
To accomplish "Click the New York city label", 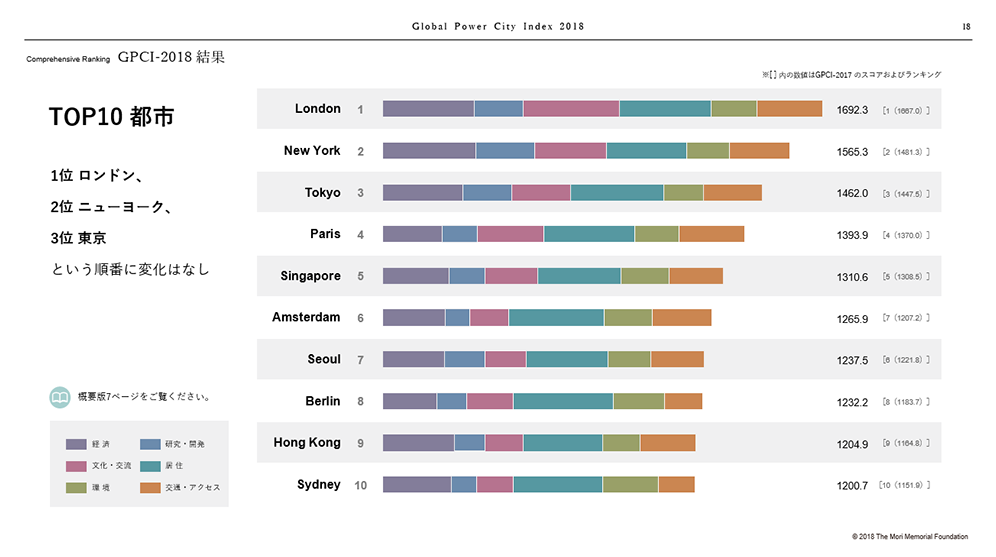I will 312,150.
